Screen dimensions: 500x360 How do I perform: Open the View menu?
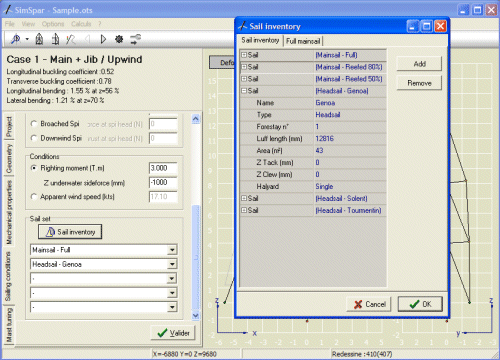pos(28,24)
